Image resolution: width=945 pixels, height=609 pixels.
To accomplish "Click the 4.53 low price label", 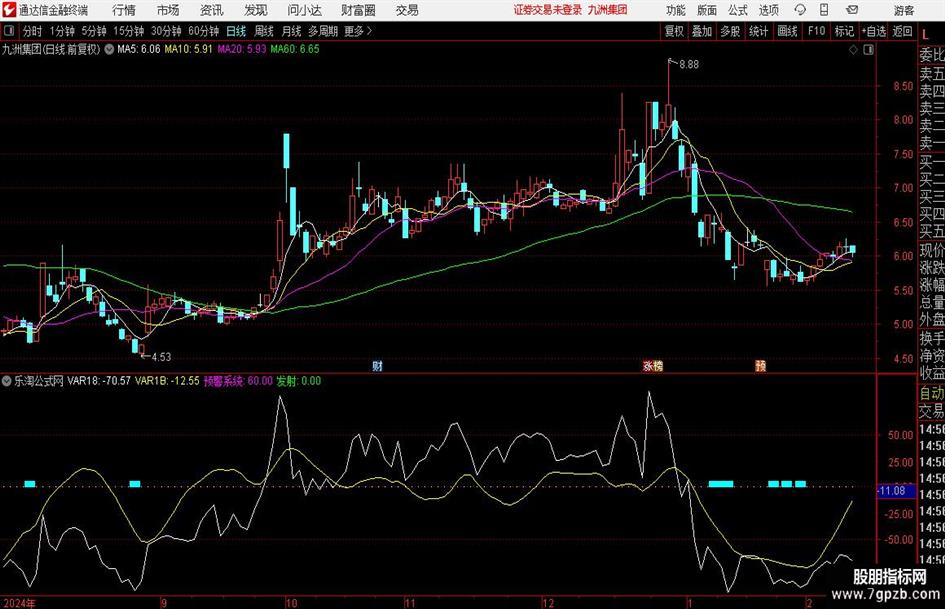I will (161, 357).
